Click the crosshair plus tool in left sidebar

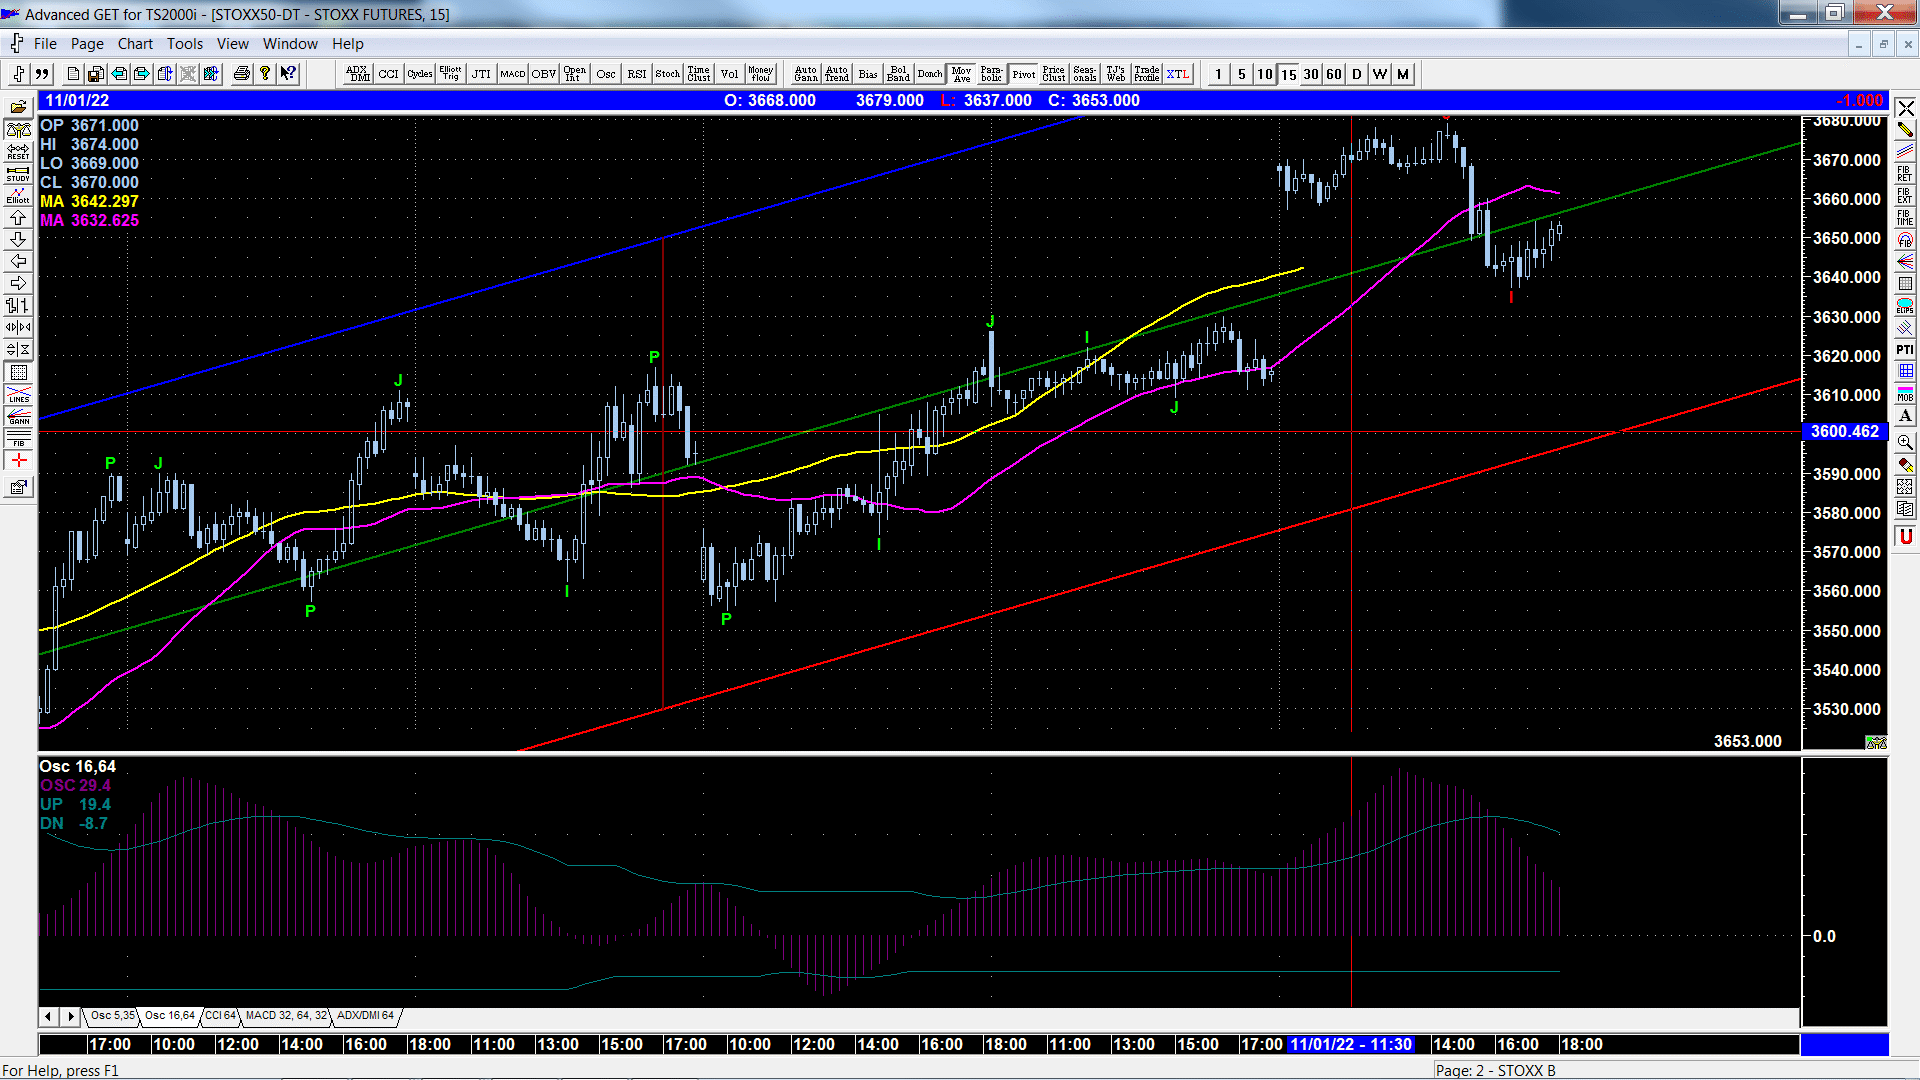tap(18, 460)
